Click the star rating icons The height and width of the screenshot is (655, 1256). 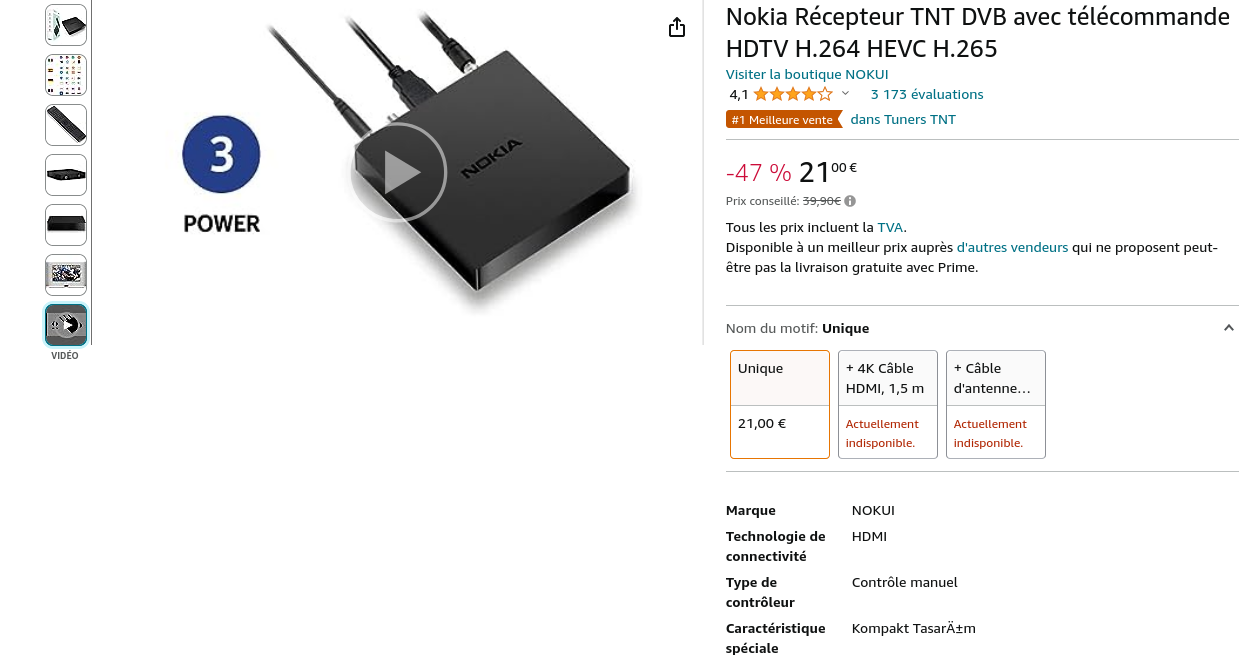(x=792, y=95)
